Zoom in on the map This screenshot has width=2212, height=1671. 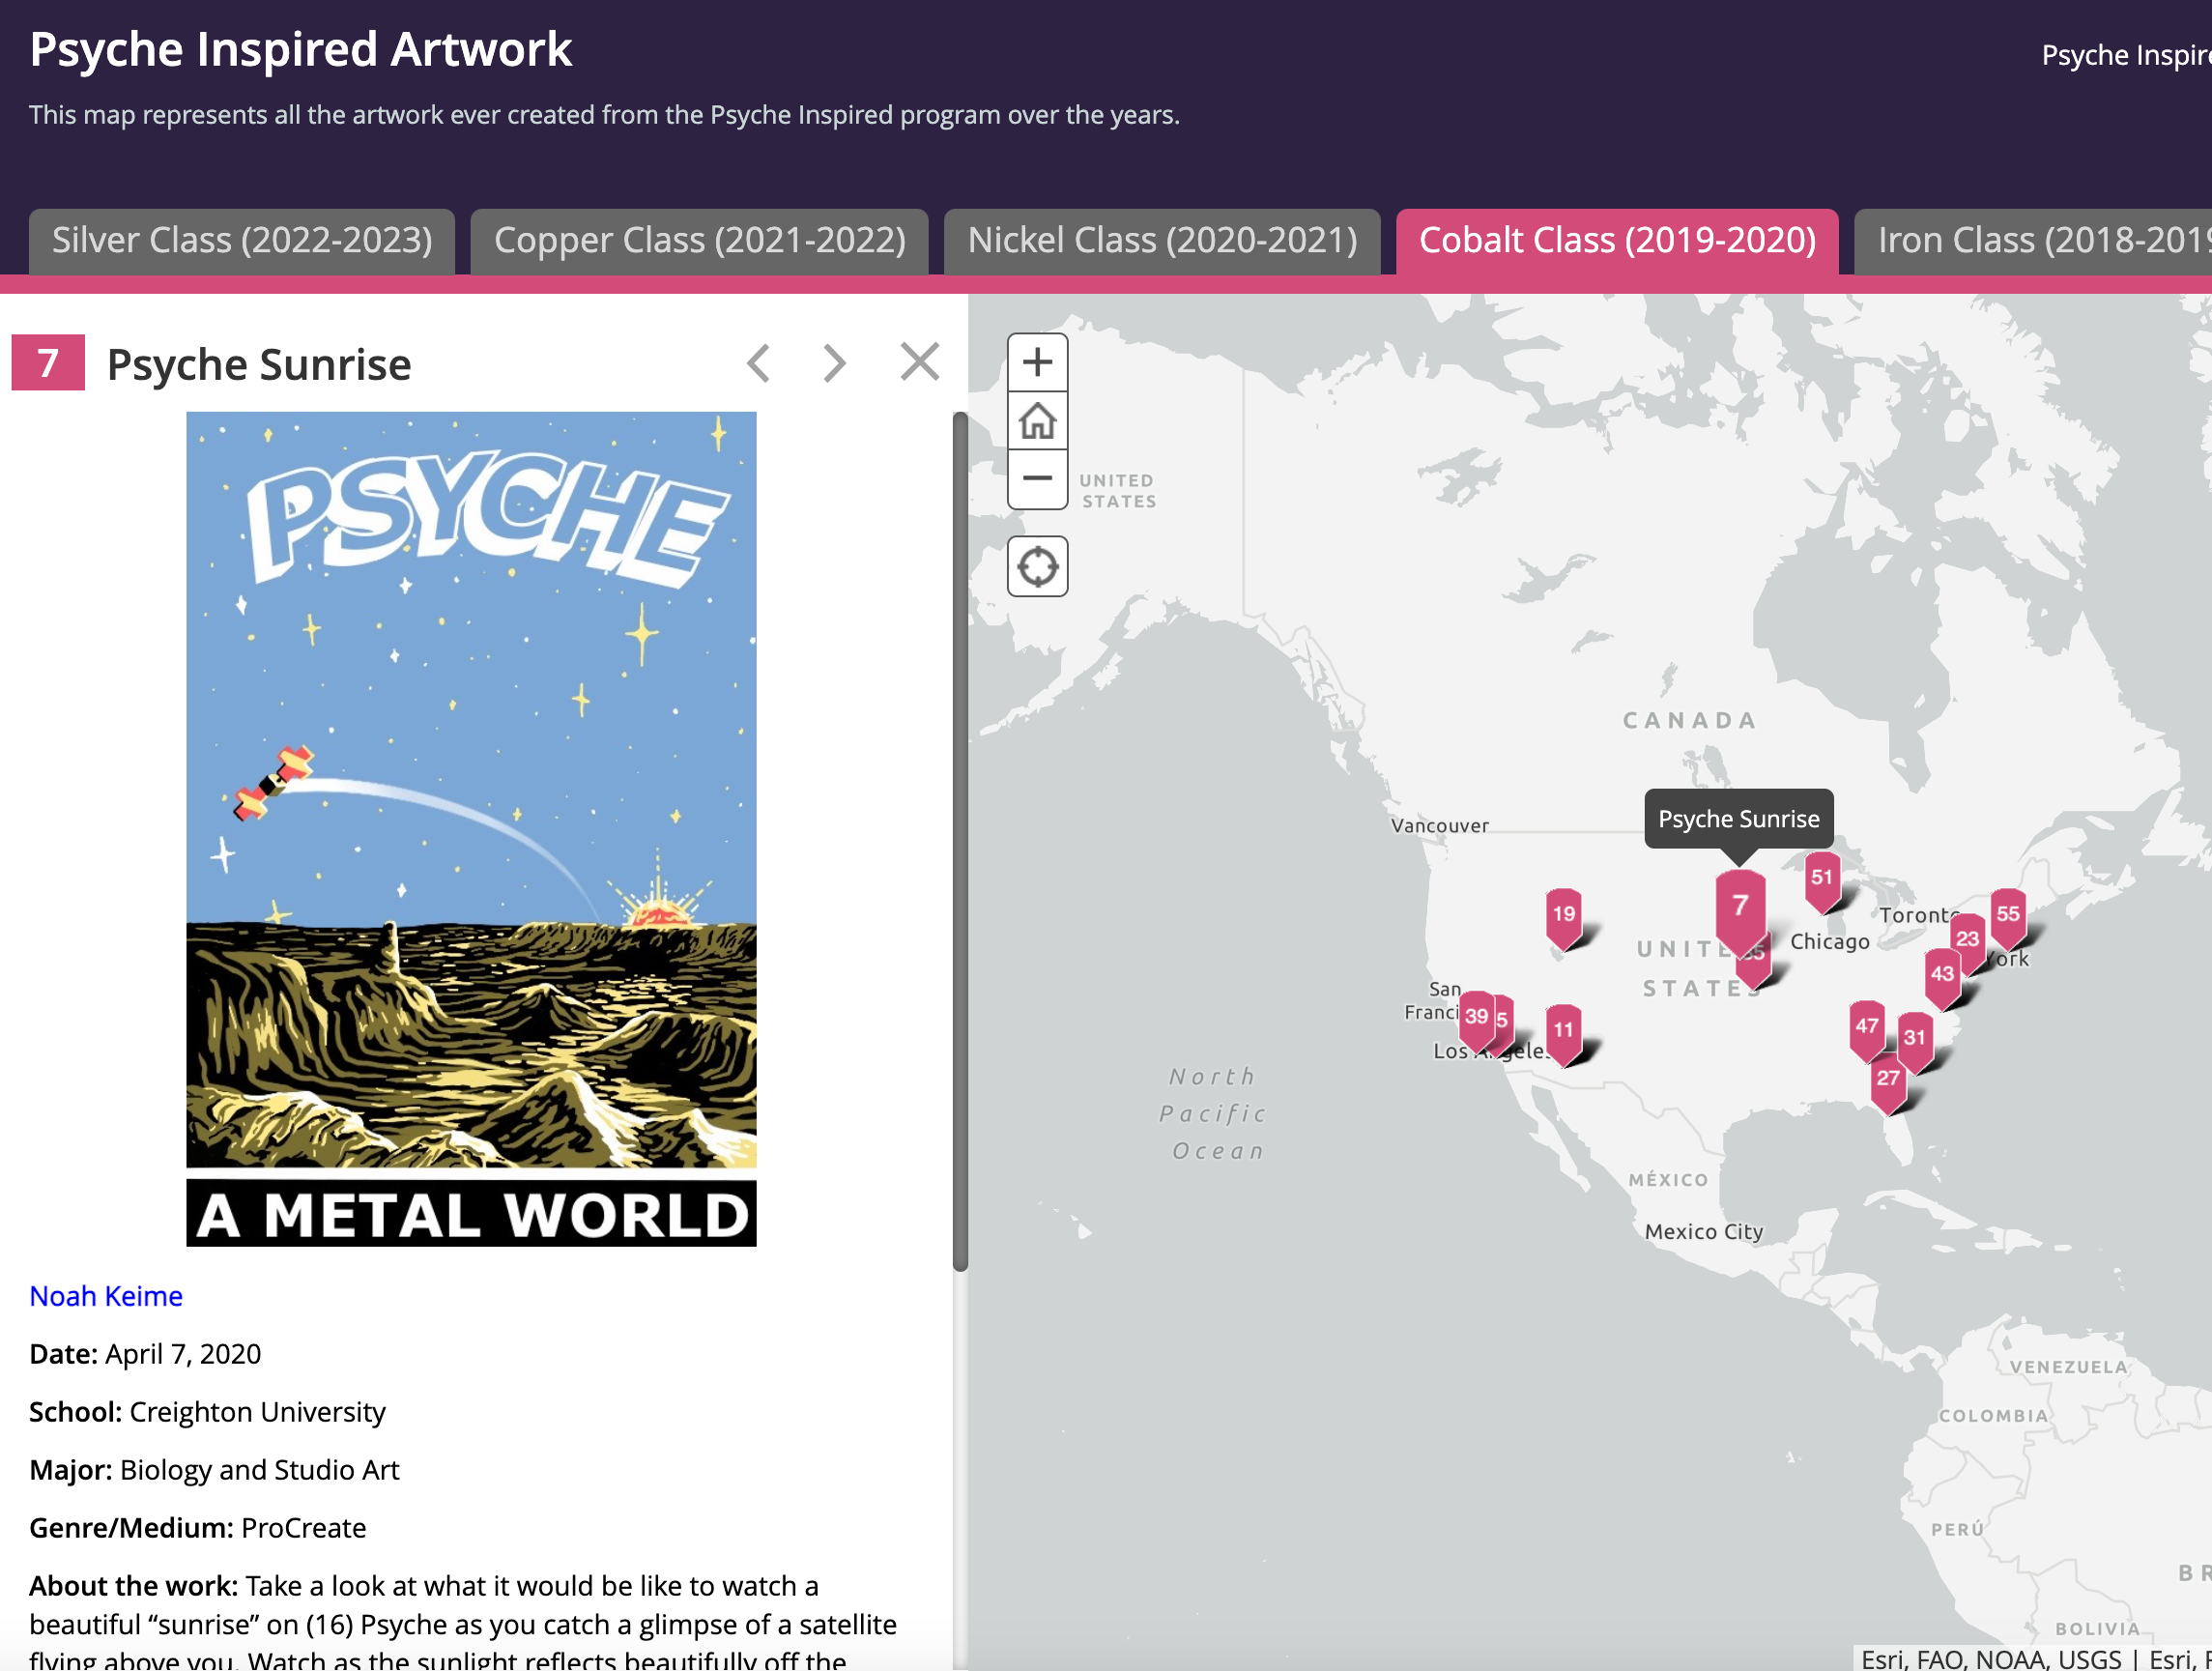[x=1037, y=362]
